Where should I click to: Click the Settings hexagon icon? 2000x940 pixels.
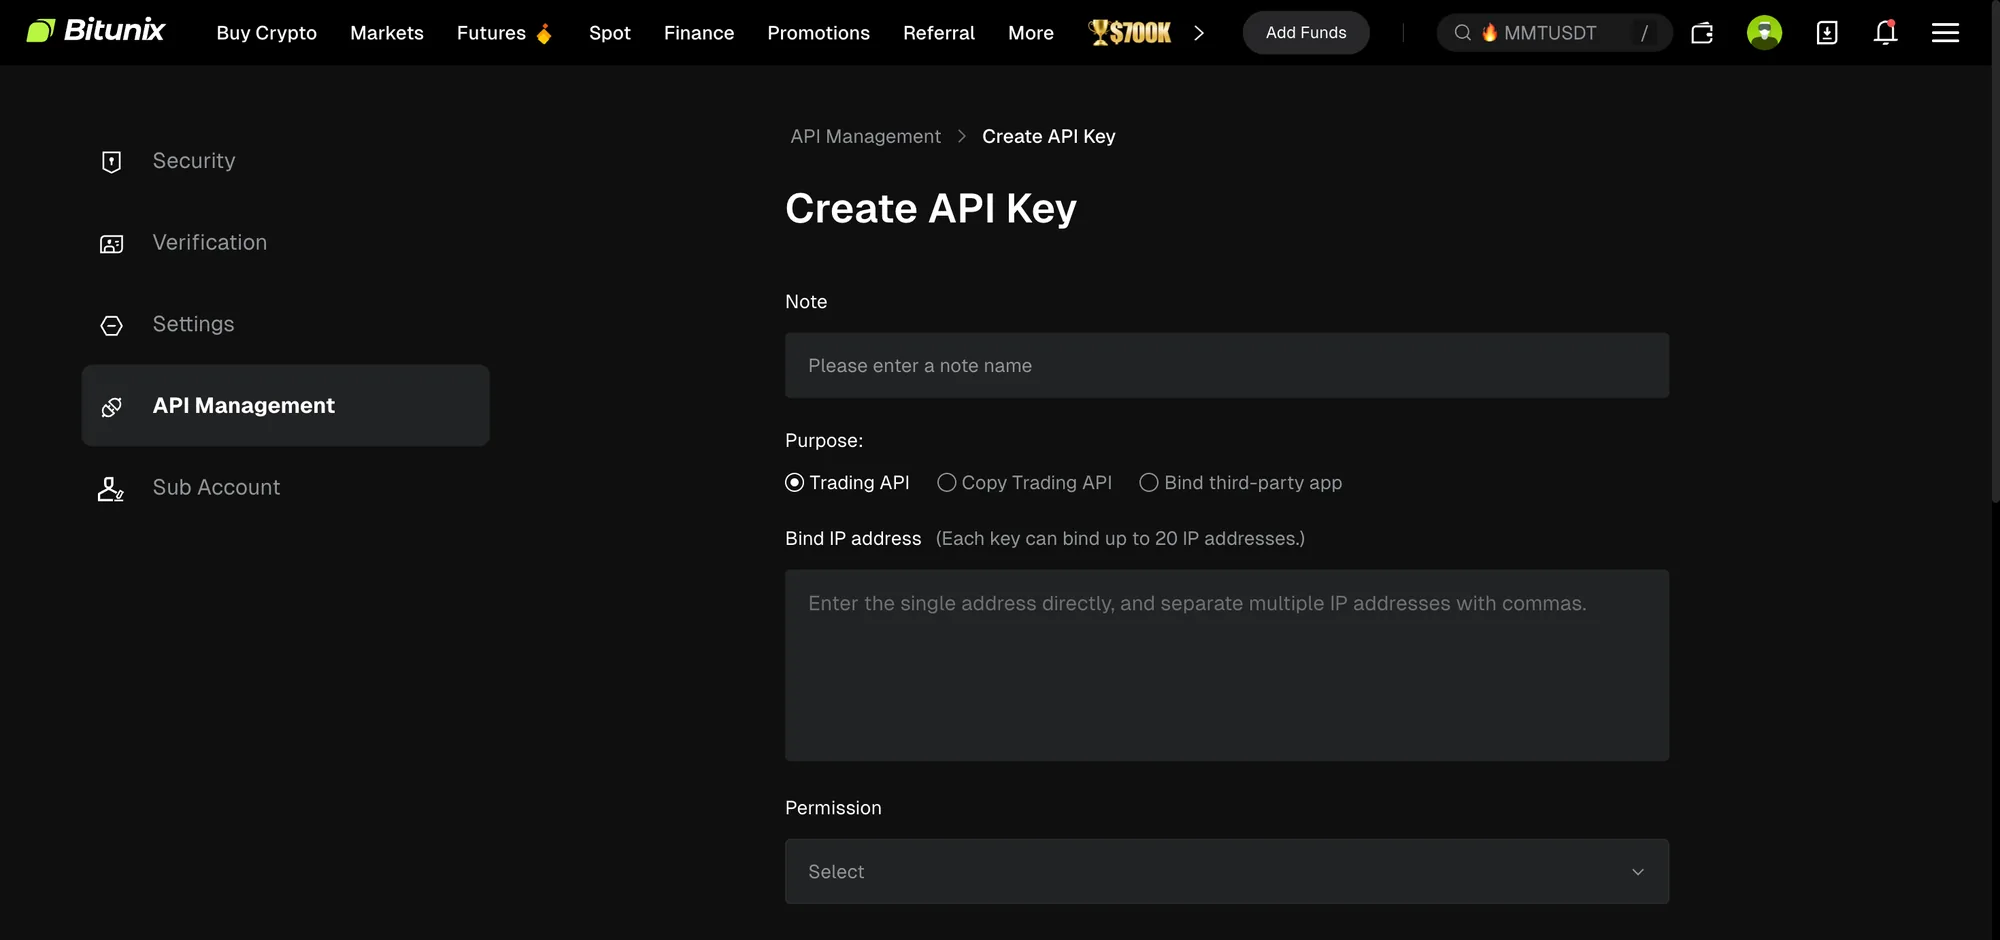(112, 325)
